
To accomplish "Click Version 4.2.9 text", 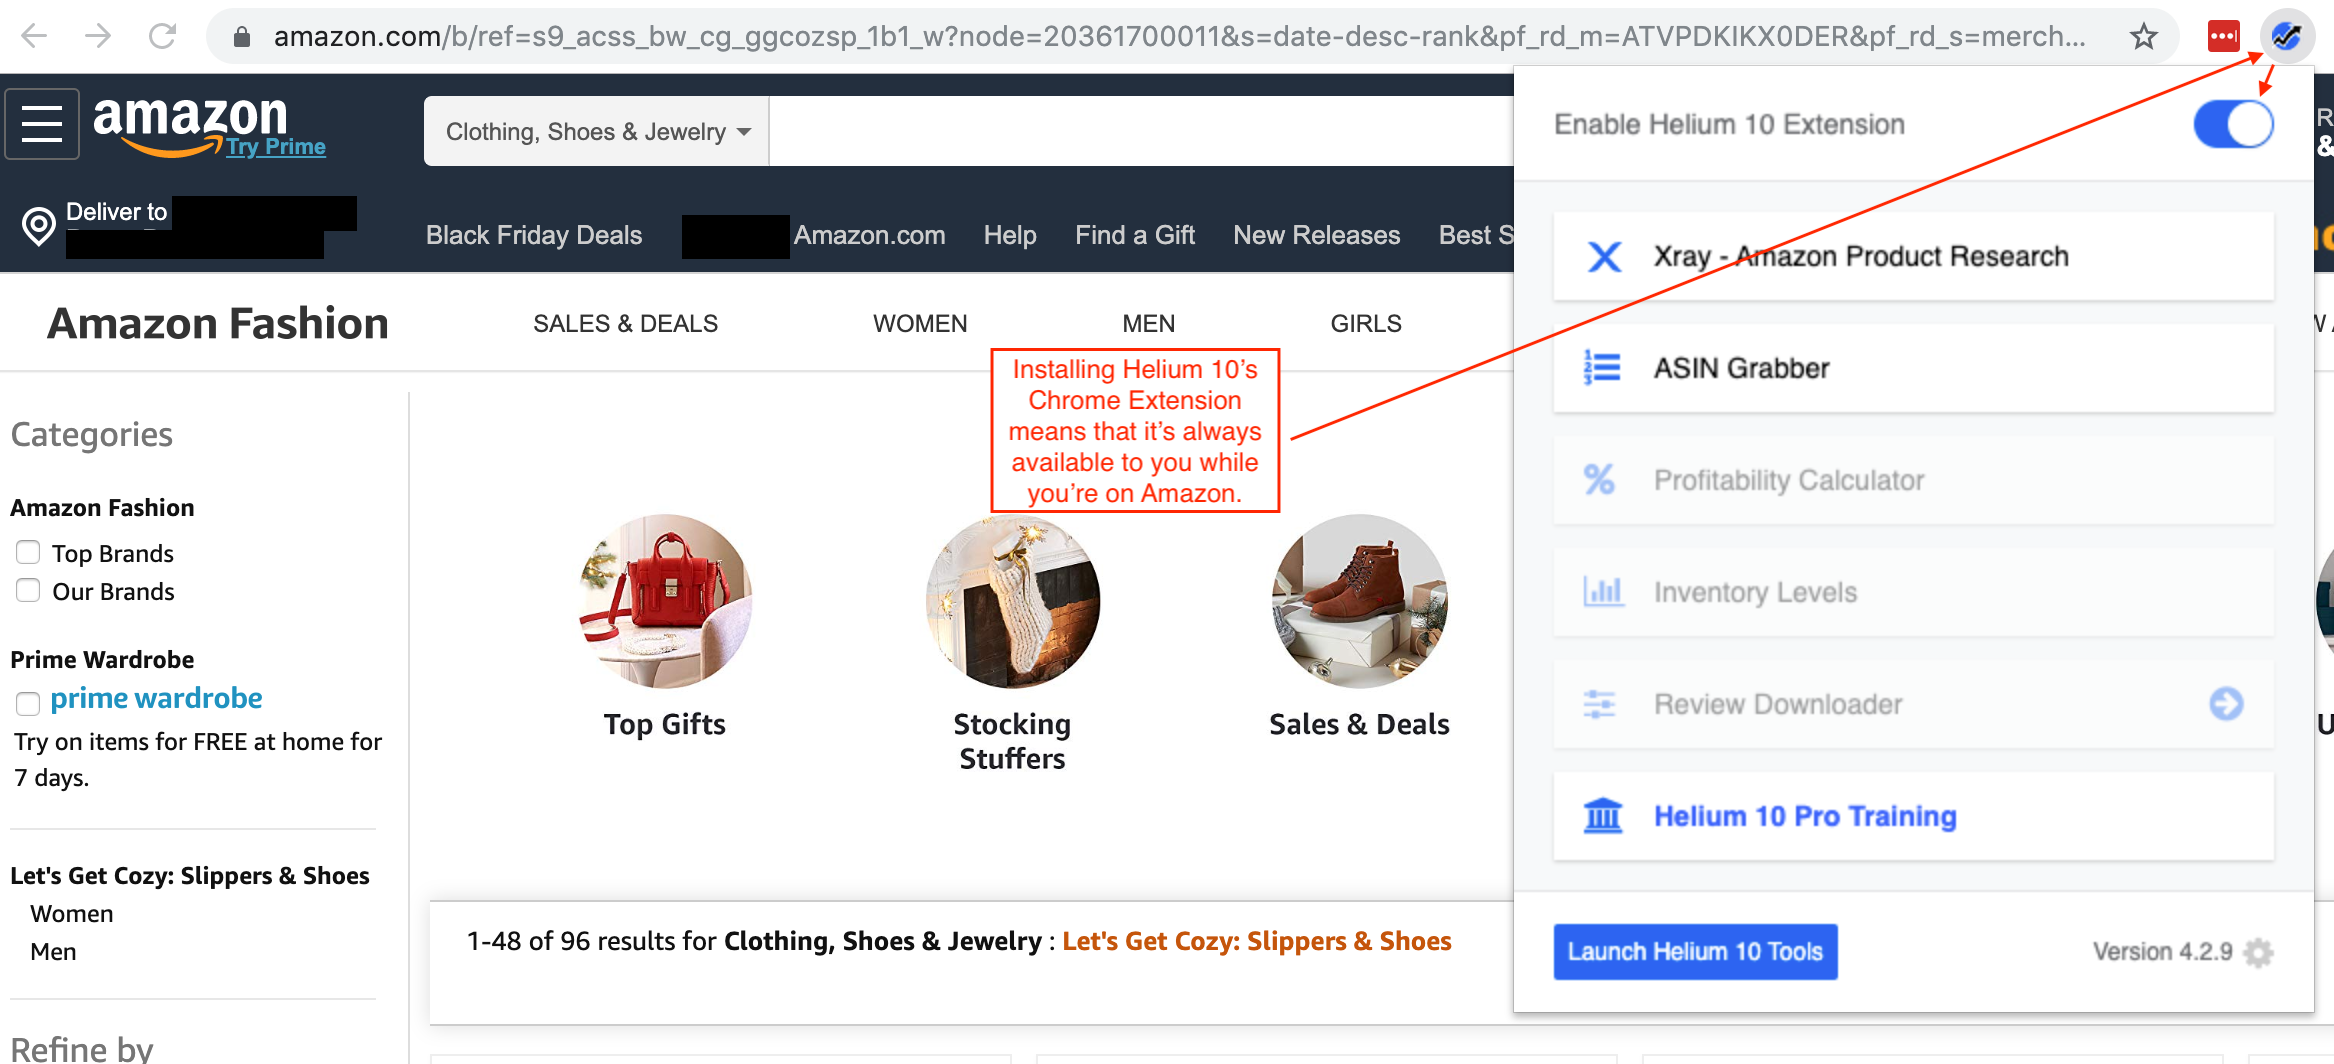I will [2163, 951].
